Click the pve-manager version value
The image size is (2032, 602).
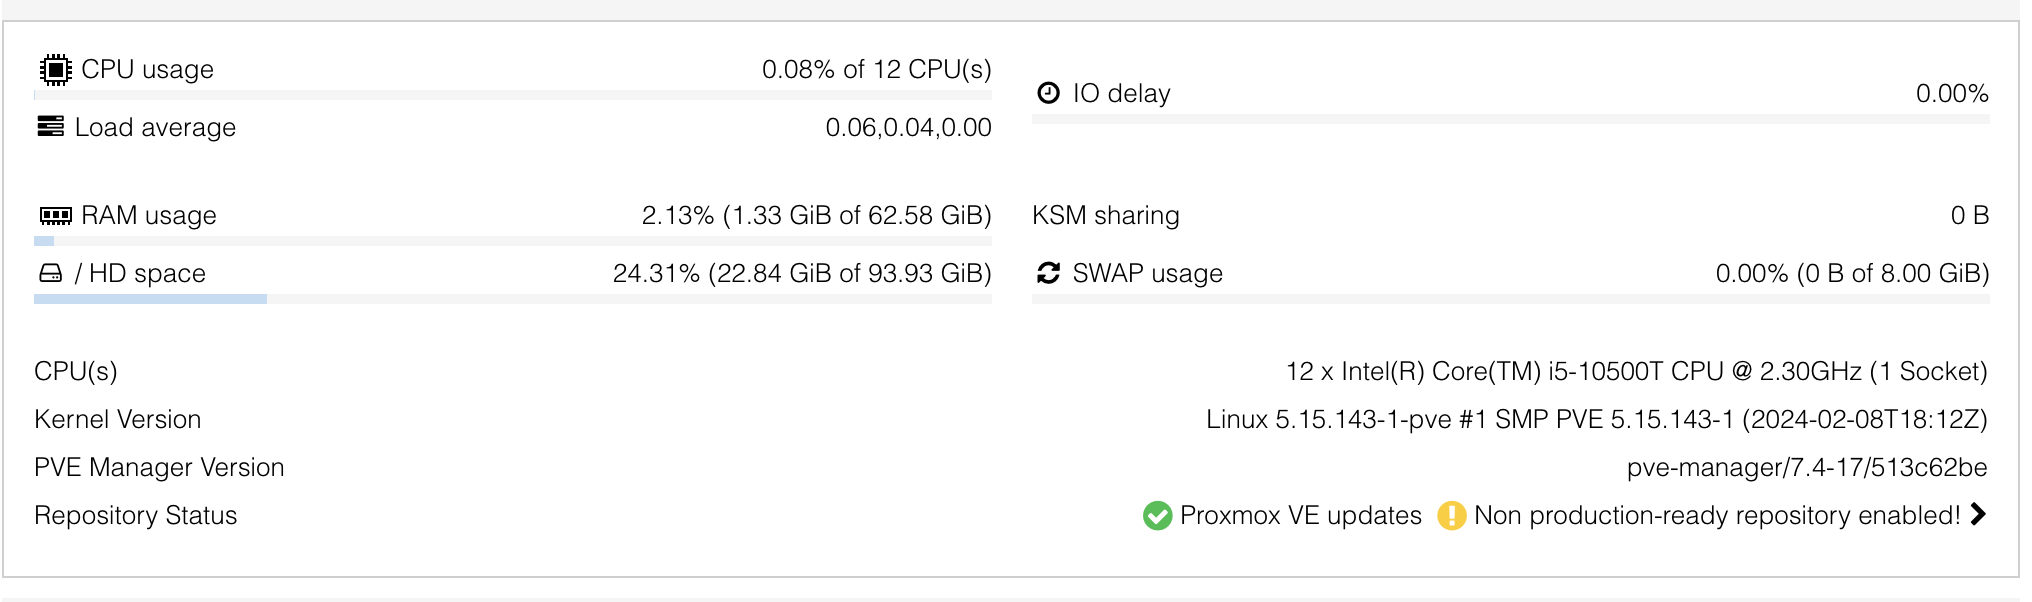tap(1806, 468)
